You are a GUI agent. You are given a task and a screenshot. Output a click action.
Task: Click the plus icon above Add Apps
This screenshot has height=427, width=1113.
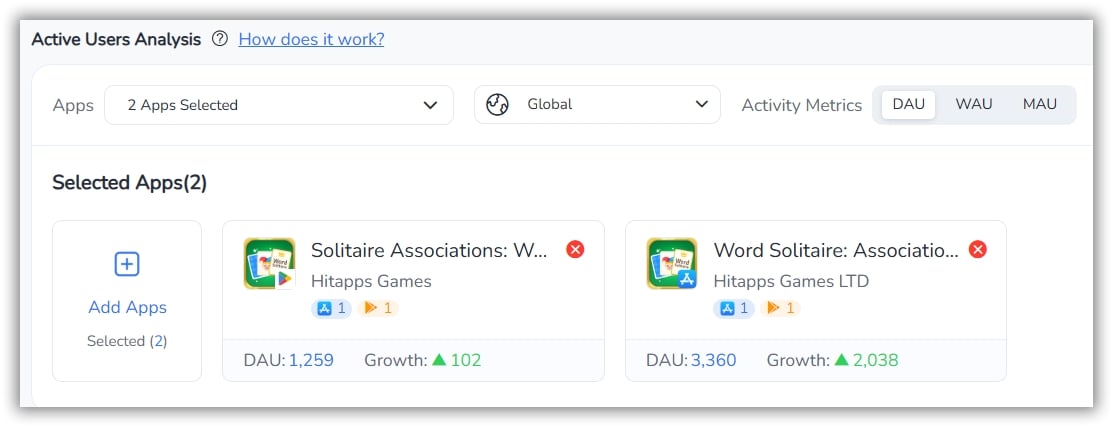pyautogui.click(x=127, y=264)
